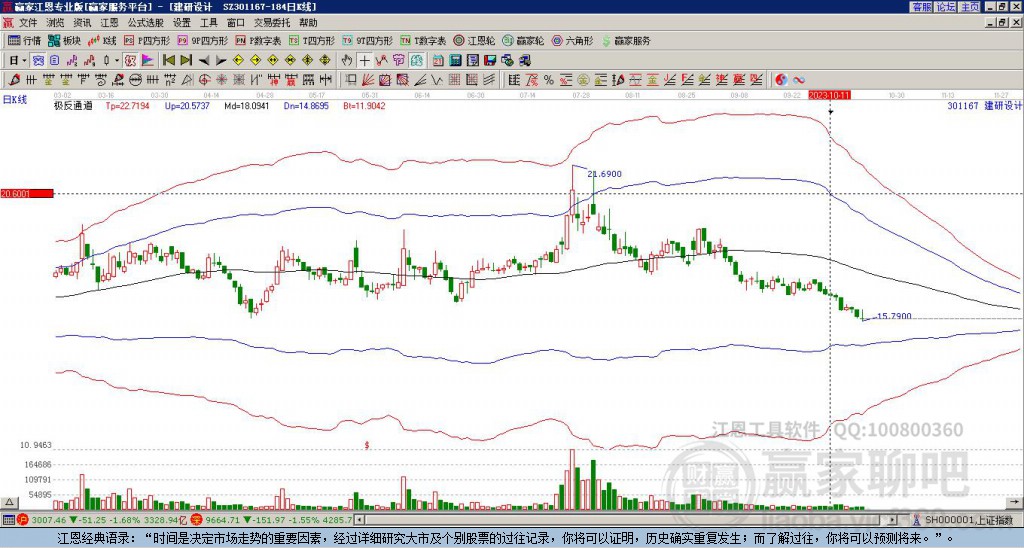Viewport: 1024px width, 548px height.
Task: Click the 日K线 label
Action: (x=15, y=99)
